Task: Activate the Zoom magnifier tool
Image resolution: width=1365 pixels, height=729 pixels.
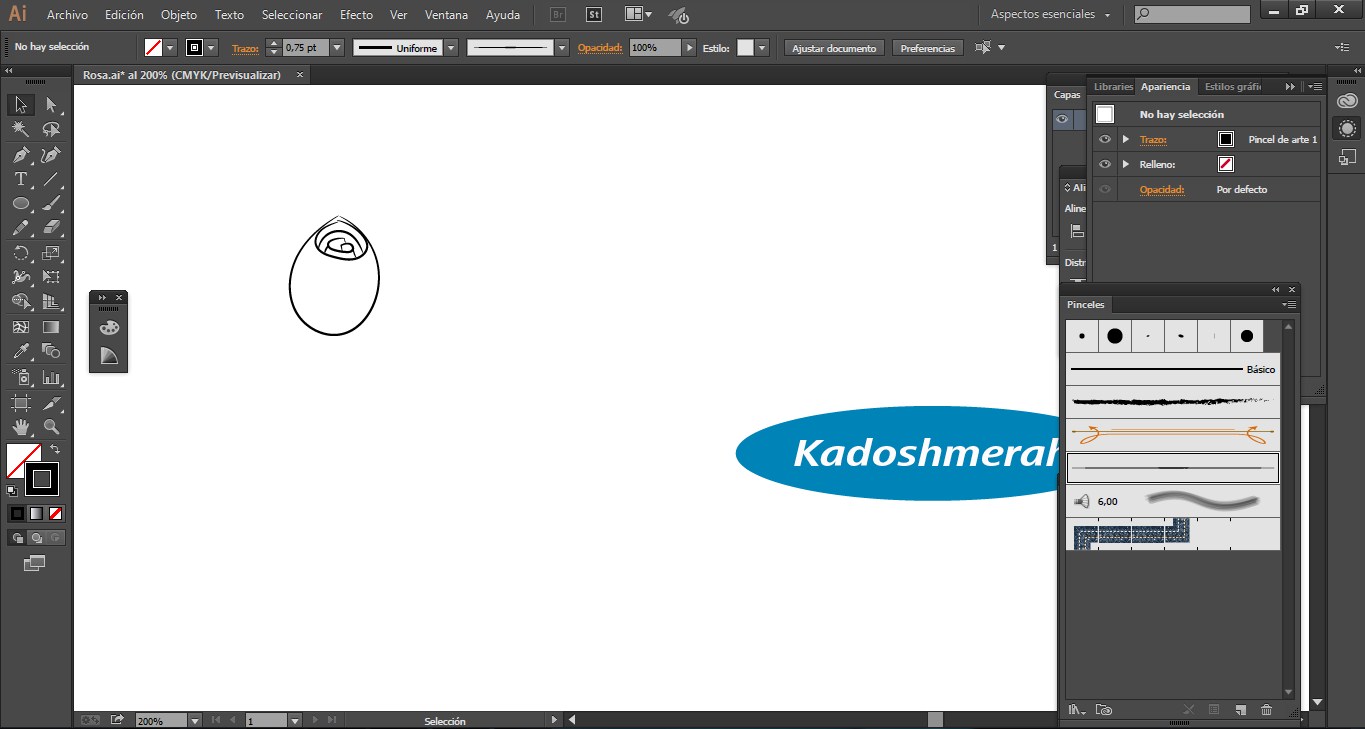Action: 51,427
